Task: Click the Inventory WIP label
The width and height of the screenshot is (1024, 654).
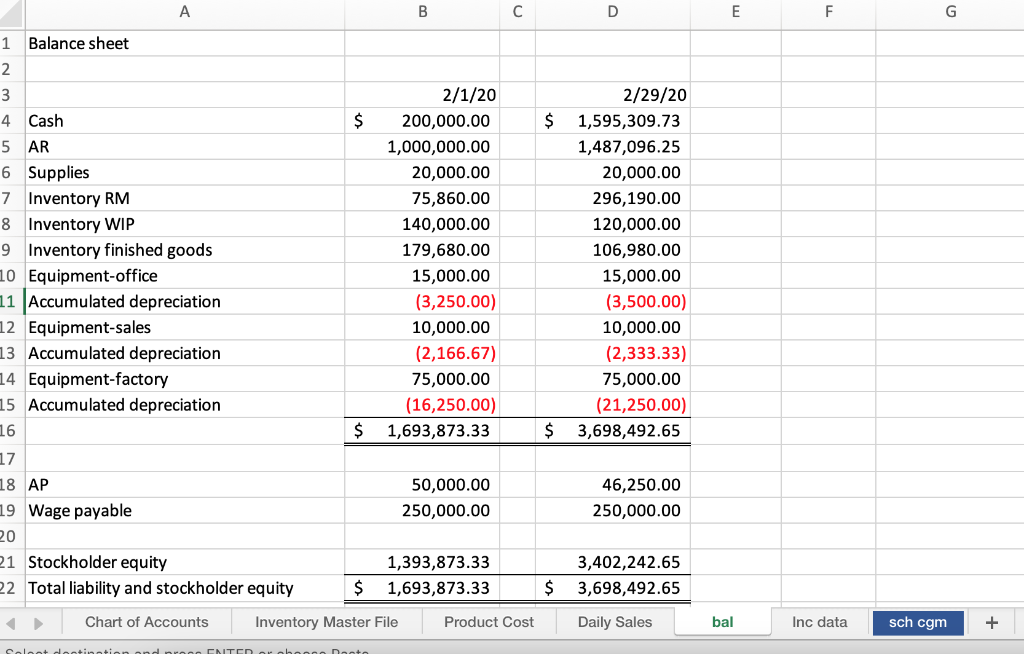Action: (x=185, y=224)
